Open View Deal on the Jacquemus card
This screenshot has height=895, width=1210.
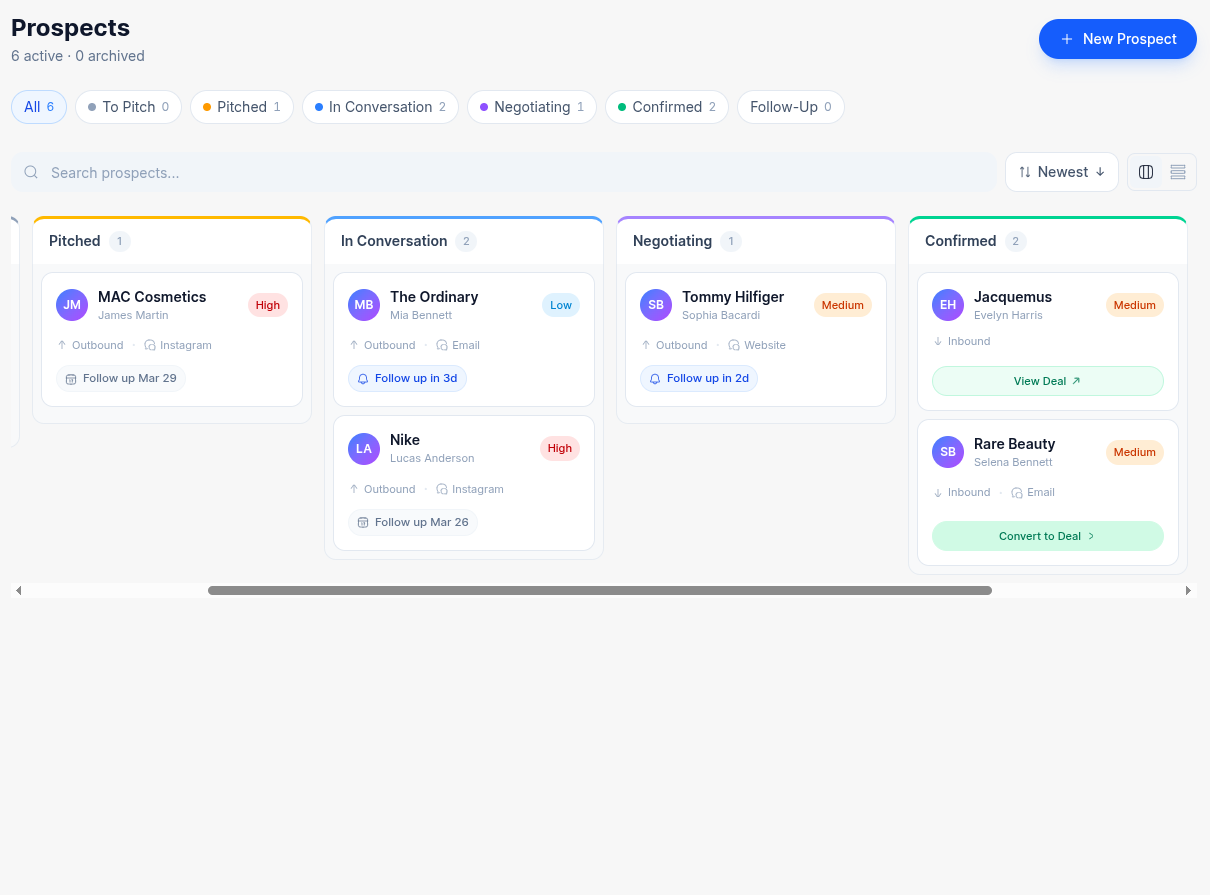click(x=1047, y=381)
